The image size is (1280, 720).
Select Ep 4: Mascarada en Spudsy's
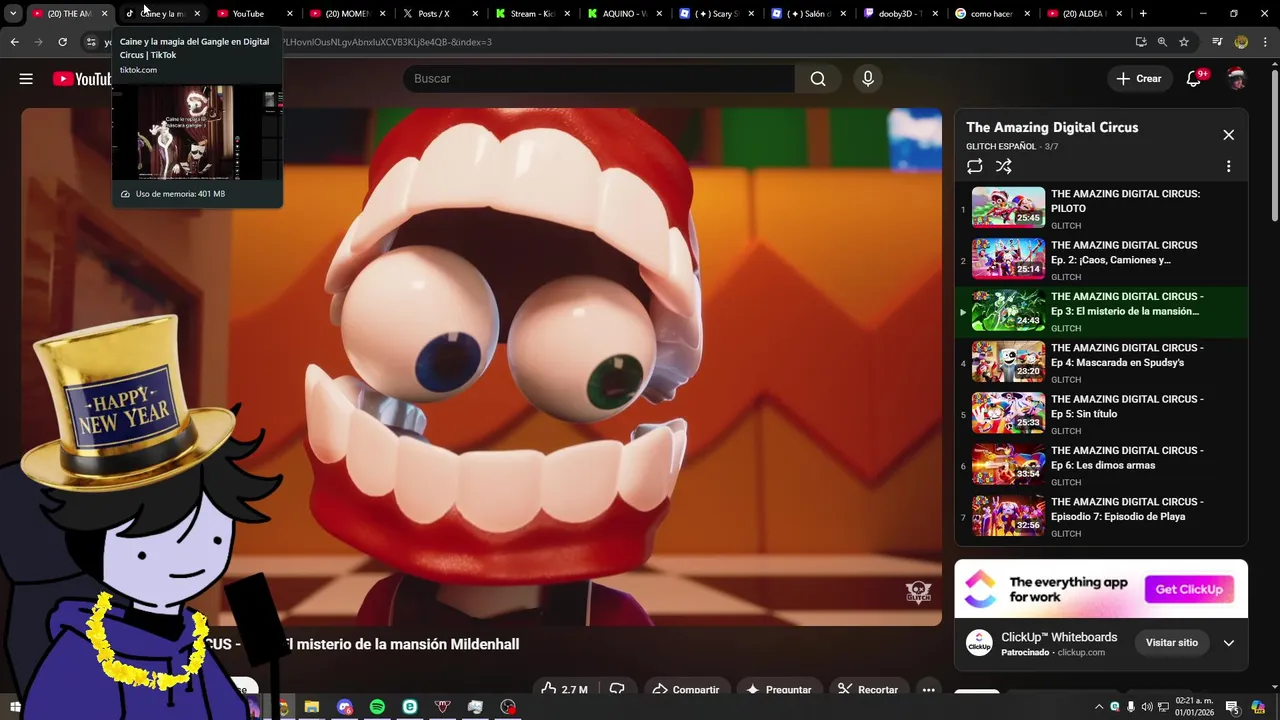pos(1100,363)
